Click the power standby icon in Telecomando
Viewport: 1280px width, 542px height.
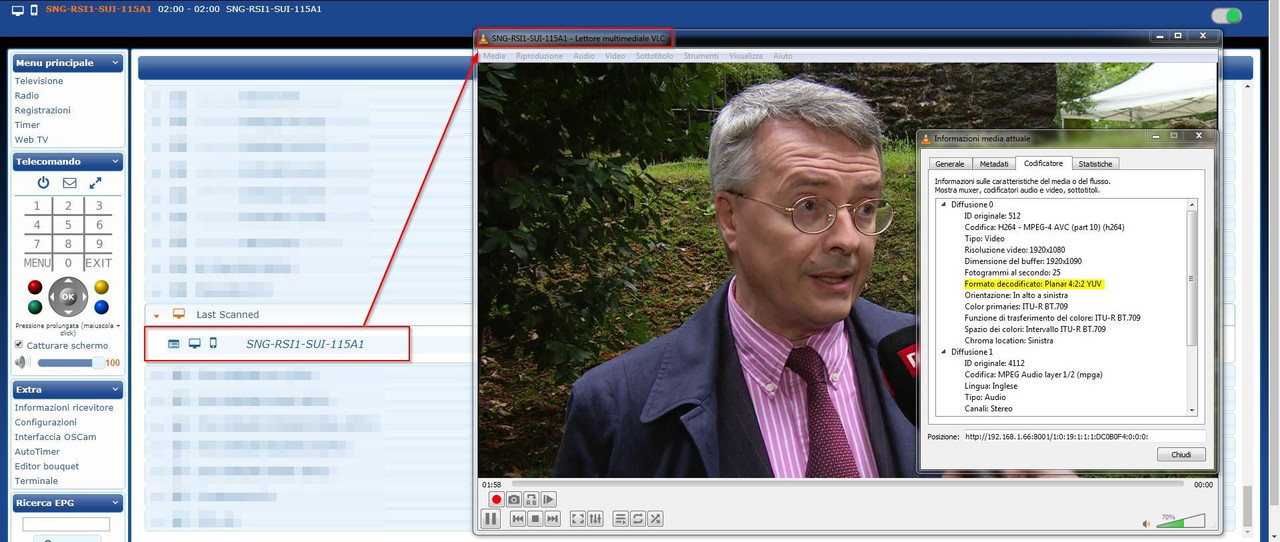point(43,183)
